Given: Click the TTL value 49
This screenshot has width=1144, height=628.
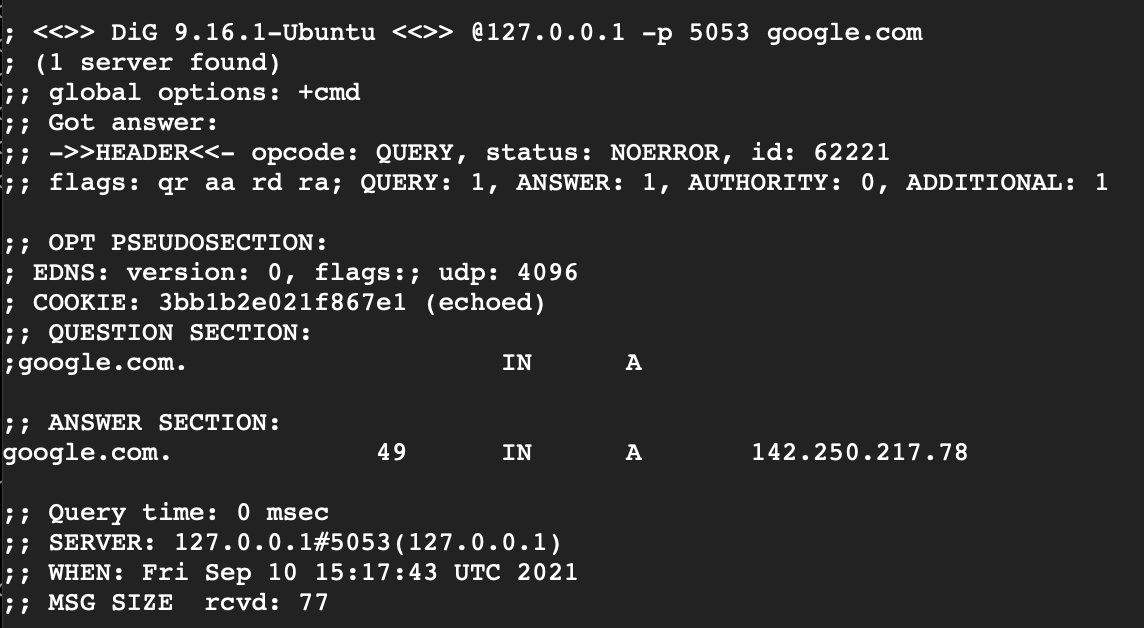Looking at the screenshot, I should (x=392, y=452).
